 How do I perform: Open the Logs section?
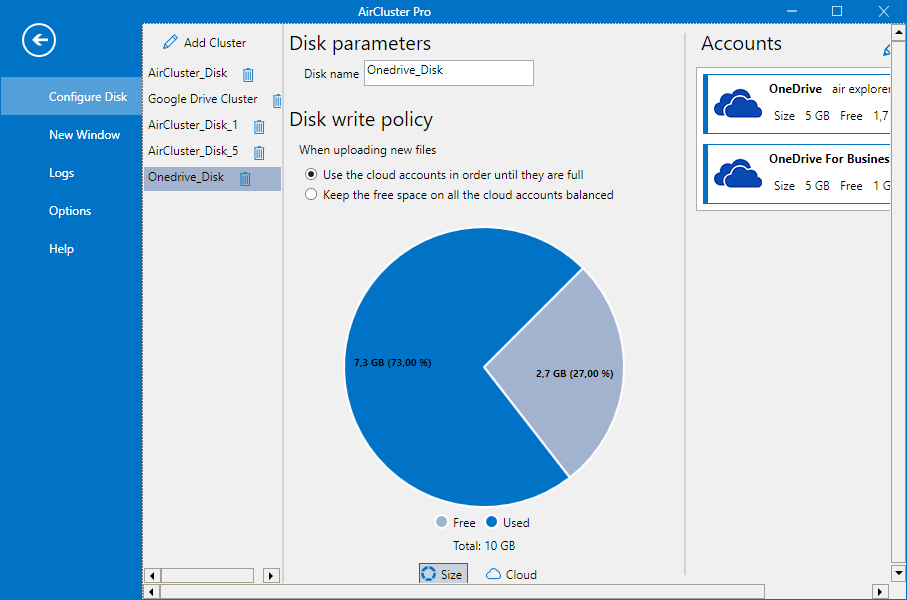pos(61,173)
